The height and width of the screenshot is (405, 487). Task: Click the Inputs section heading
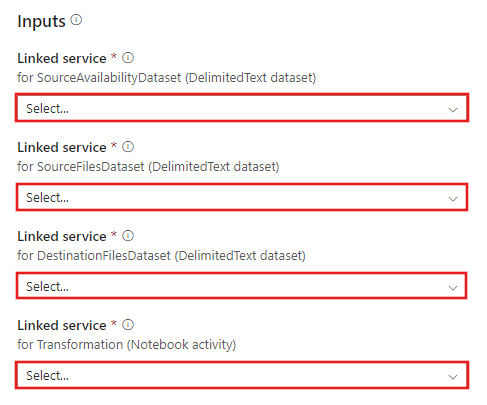point(41,22)
